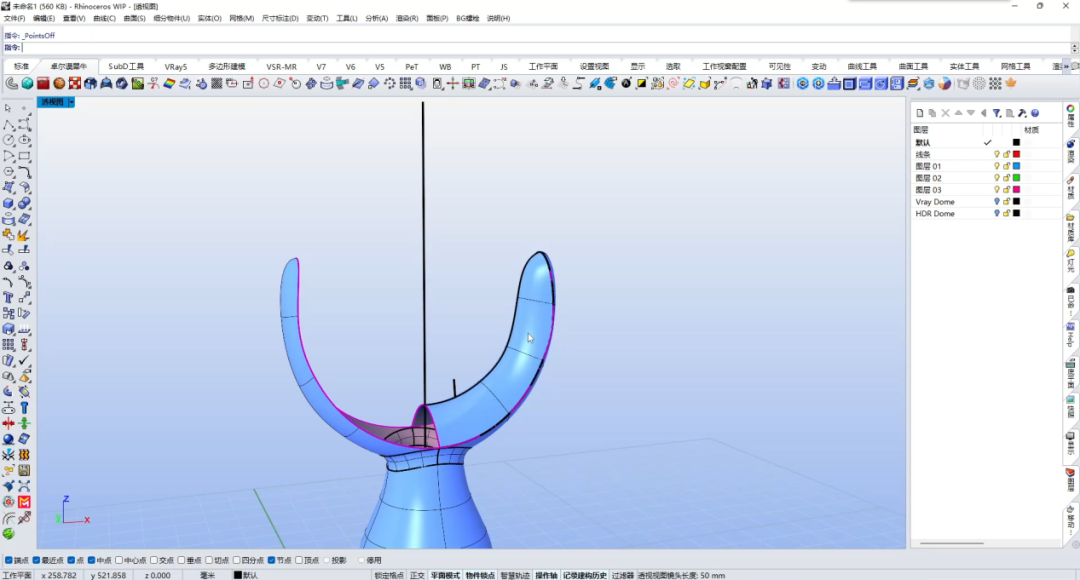Toggle 锁定格点 grid snap button
Image resolution: width=1080 pixels, height=580 pixels.
coord(389,575)
